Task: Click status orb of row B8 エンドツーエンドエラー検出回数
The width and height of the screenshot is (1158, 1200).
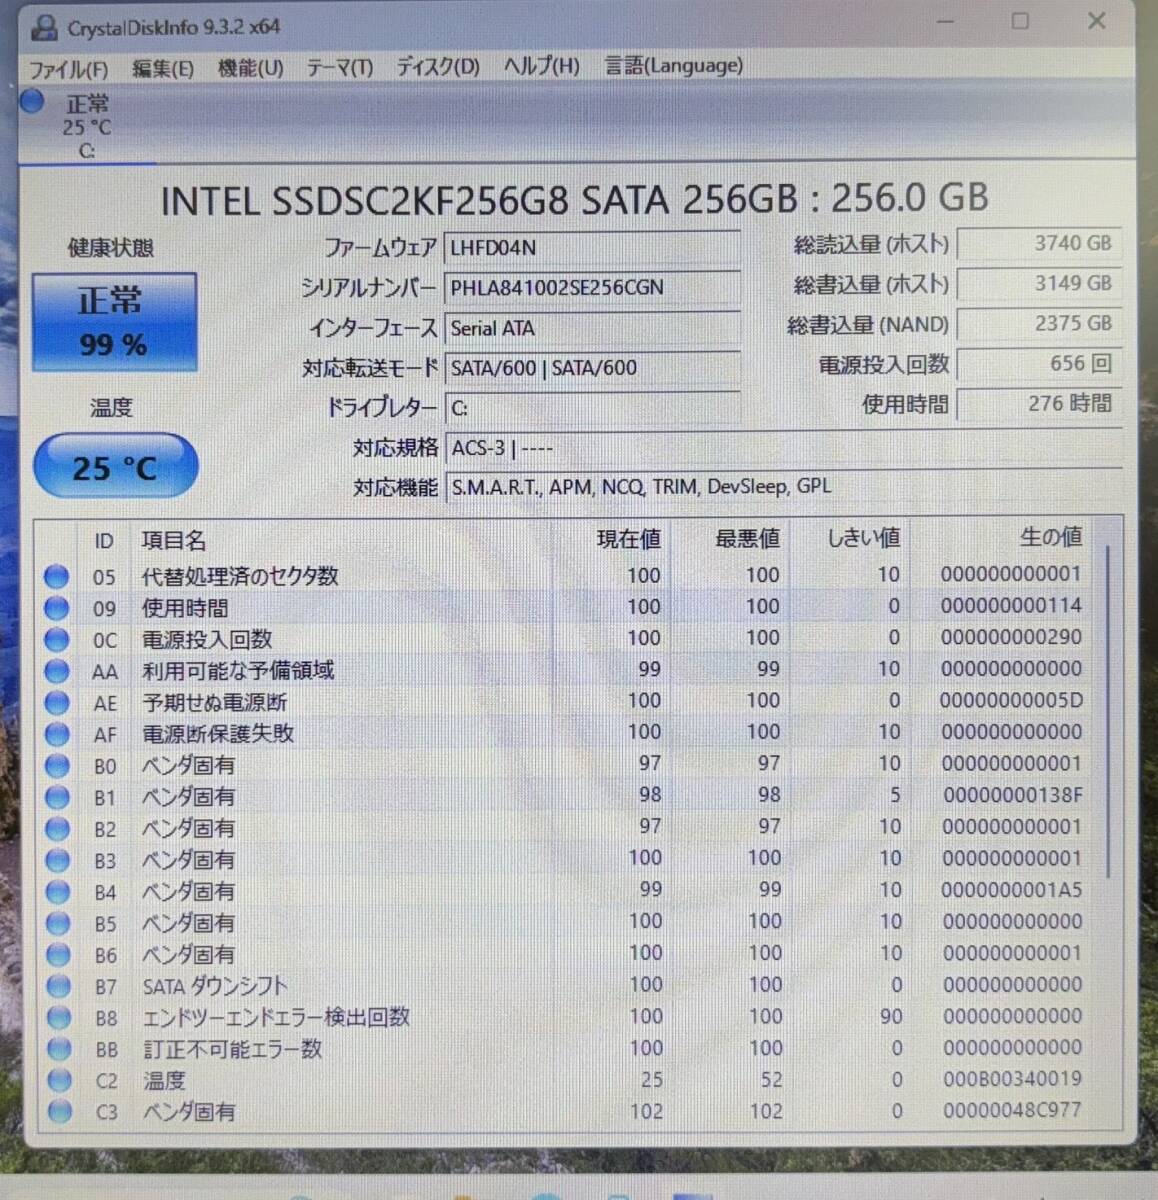Action: (59, 1017)
